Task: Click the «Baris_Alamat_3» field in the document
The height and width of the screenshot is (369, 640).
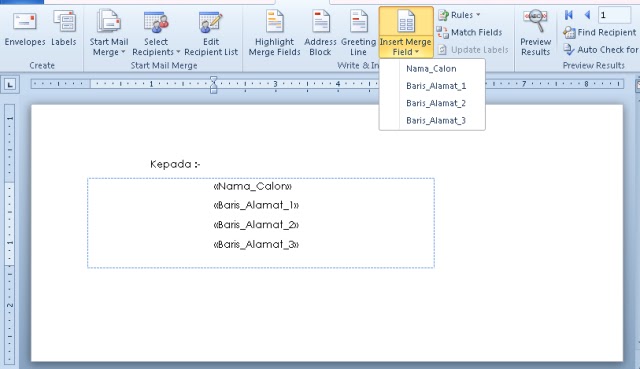Action: [x=256, y=245]
